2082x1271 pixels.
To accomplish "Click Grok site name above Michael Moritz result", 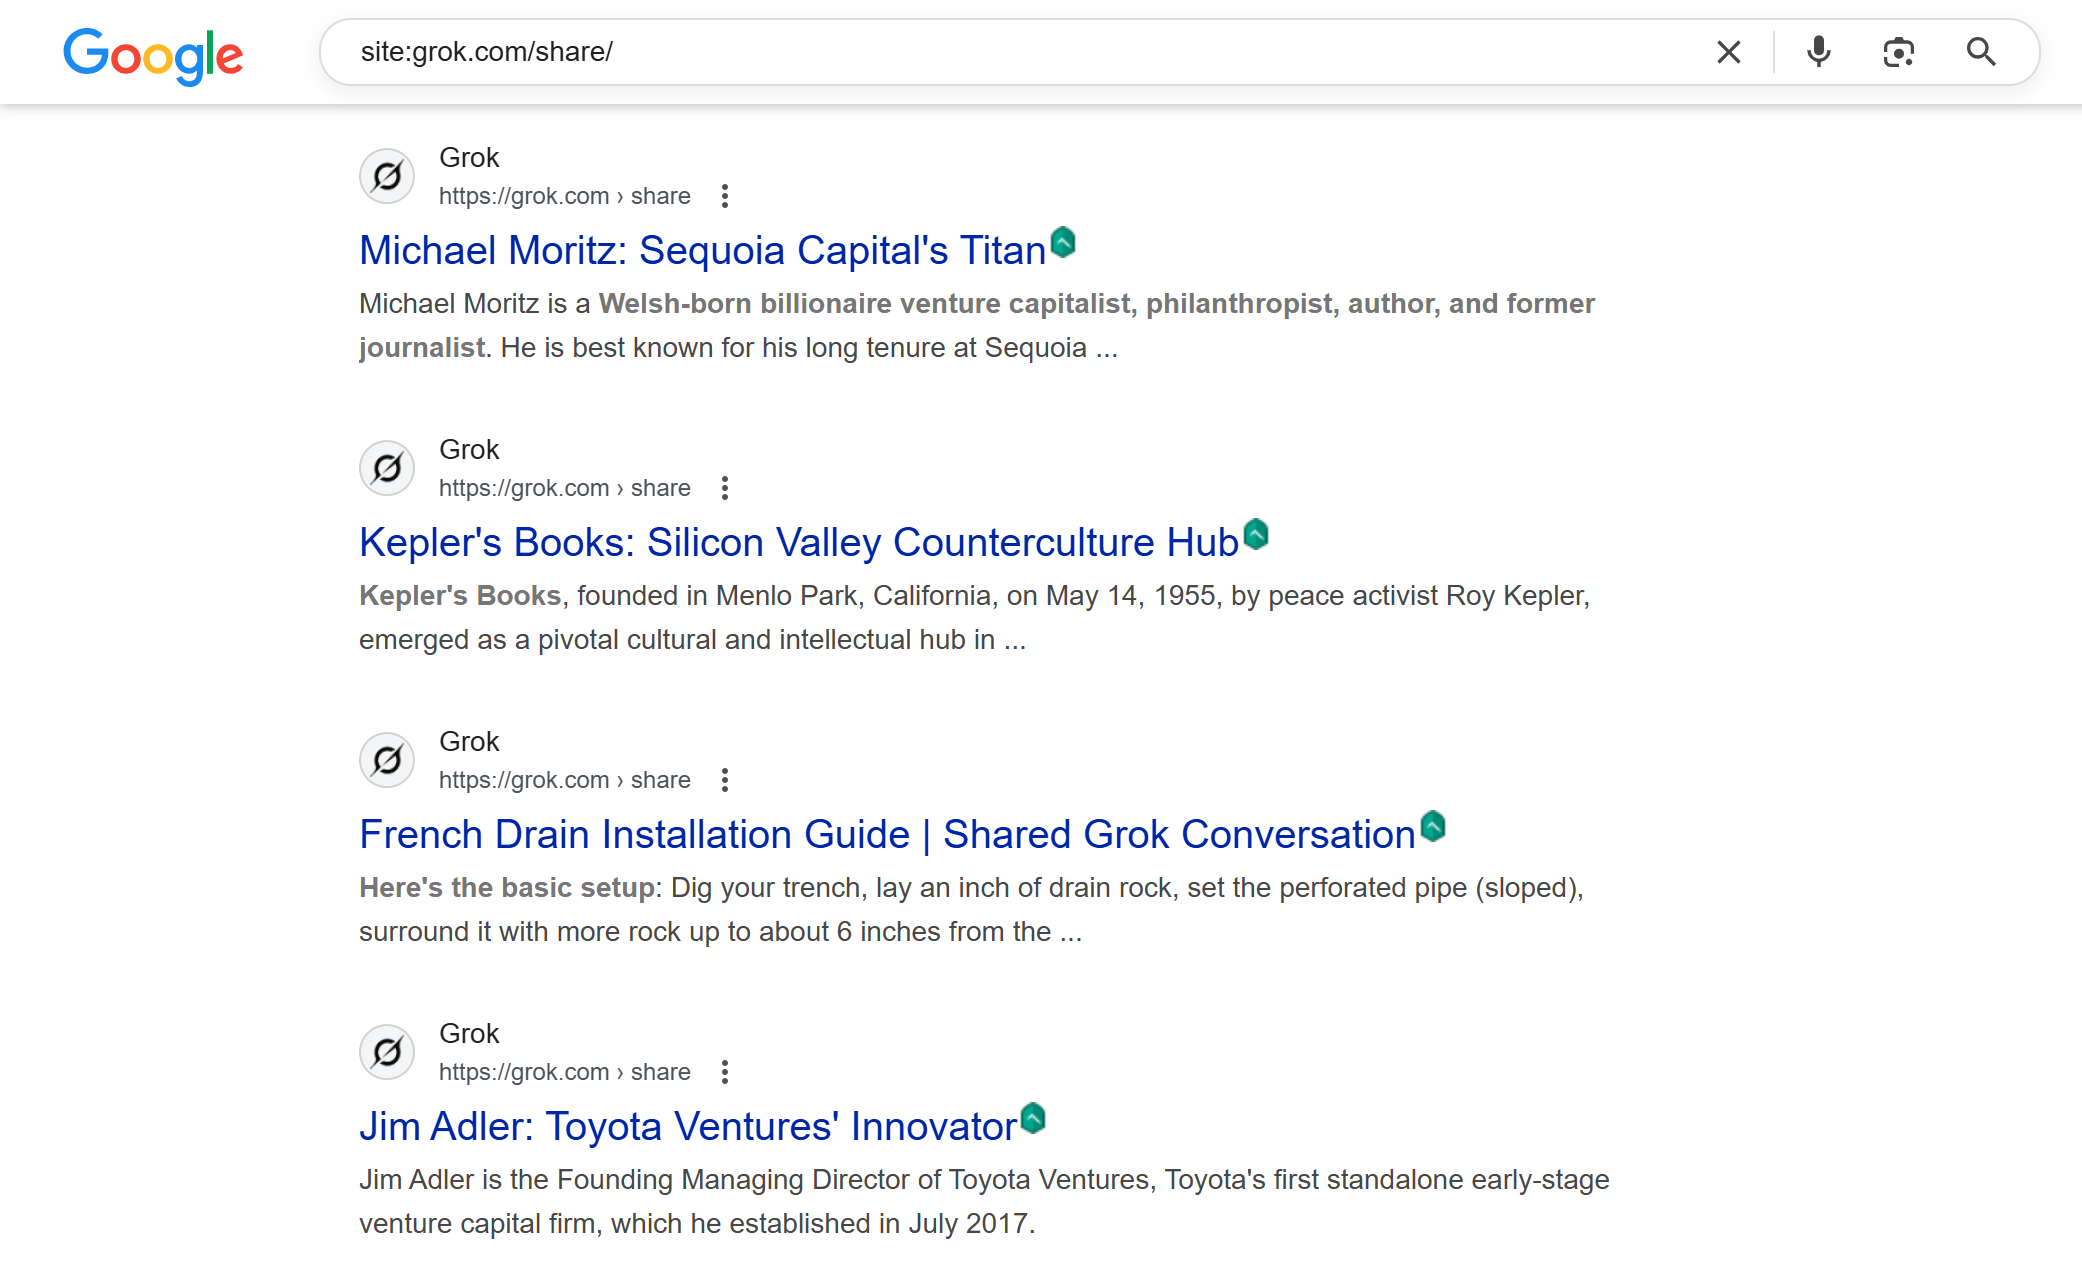I will click(x=469, y=158).
